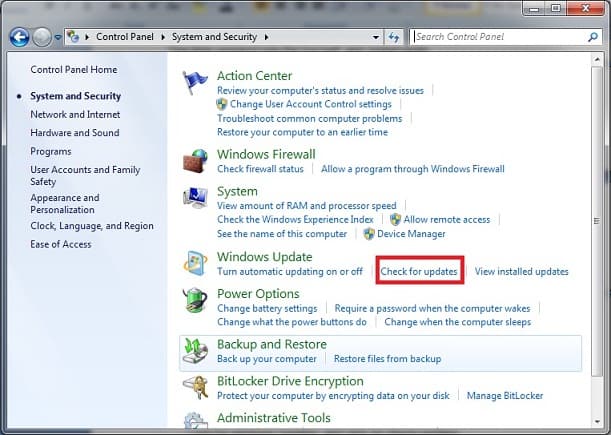Open User Accounts and Family Safety
Image resolution: width=611 pixels, height=435 pixels.
(85, 175)
